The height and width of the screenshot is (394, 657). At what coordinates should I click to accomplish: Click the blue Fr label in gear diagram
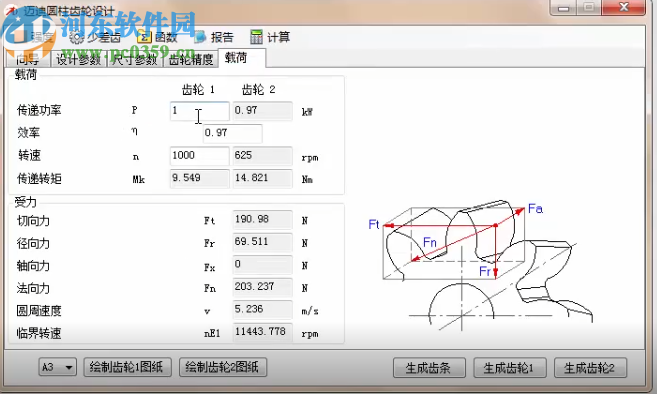pyautogui.click(x=484, y=272)
